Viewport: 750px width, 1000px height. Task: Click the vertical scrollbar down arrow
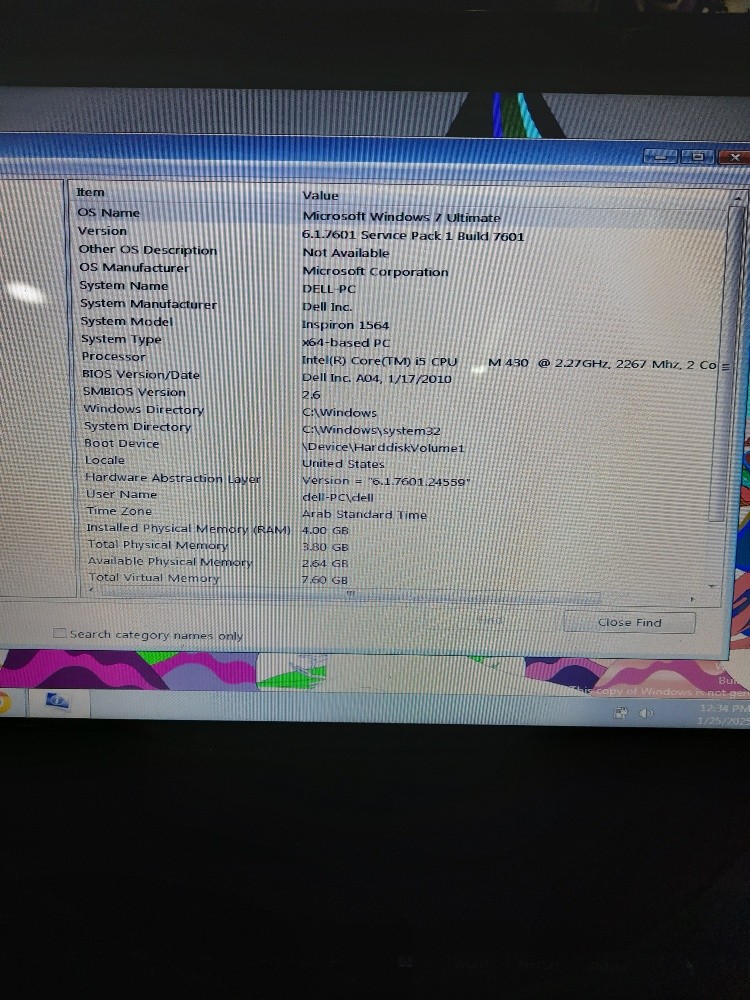[712, 585]
